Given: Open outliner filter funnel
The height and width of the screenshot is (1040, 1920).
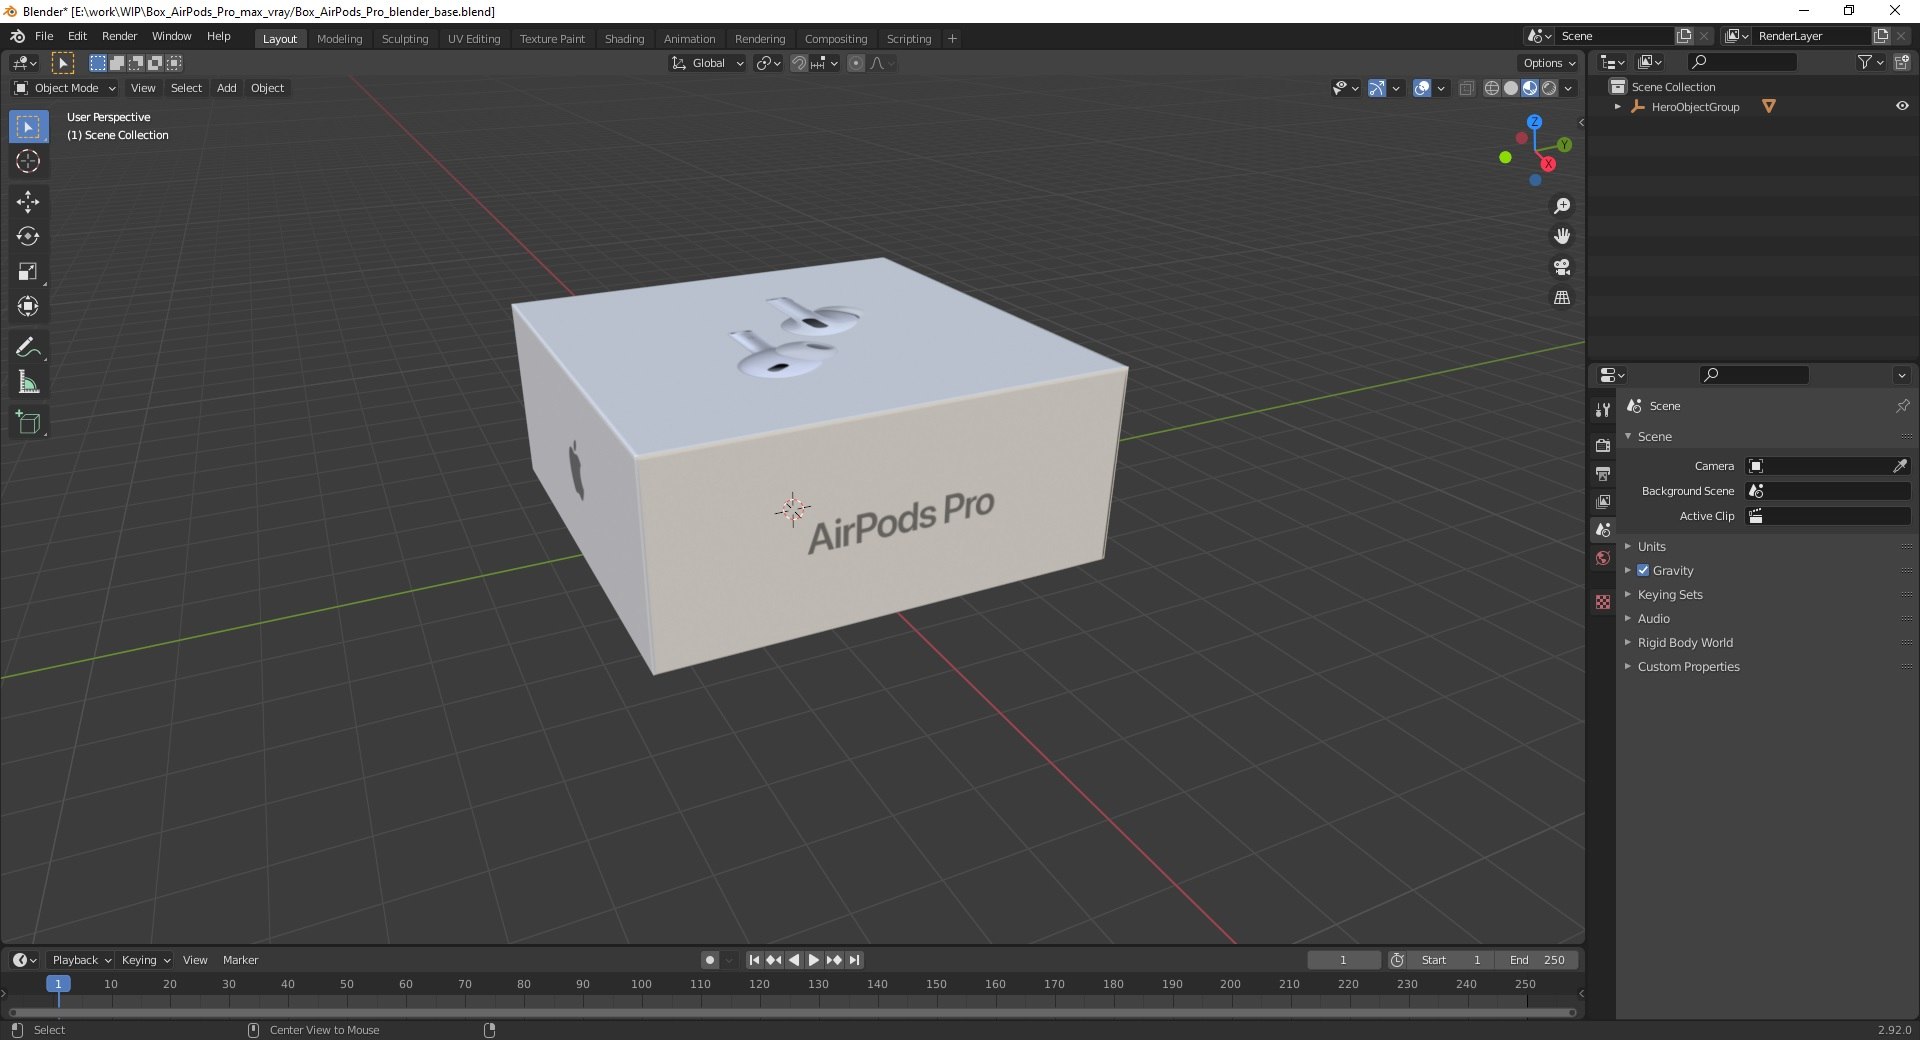Looking at the screenshot, I should tap(1865, 62).
